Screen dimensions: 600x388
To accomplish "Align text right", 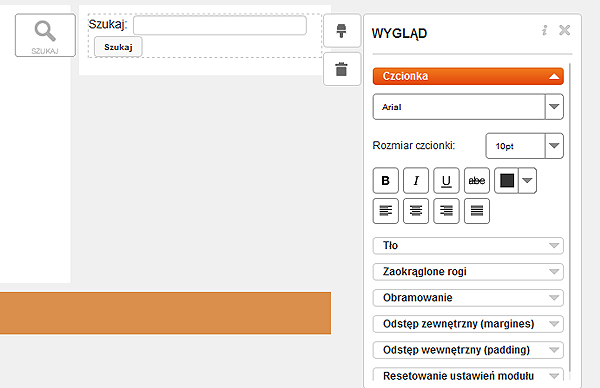I will pos(446,211).
